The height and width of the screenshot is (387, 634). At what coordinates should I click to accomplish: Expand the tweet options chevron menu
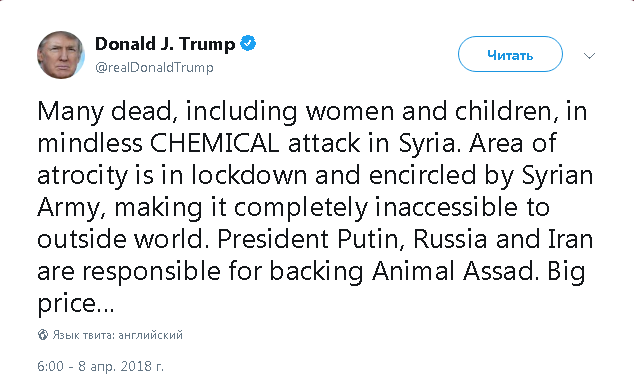click(590, 55)
